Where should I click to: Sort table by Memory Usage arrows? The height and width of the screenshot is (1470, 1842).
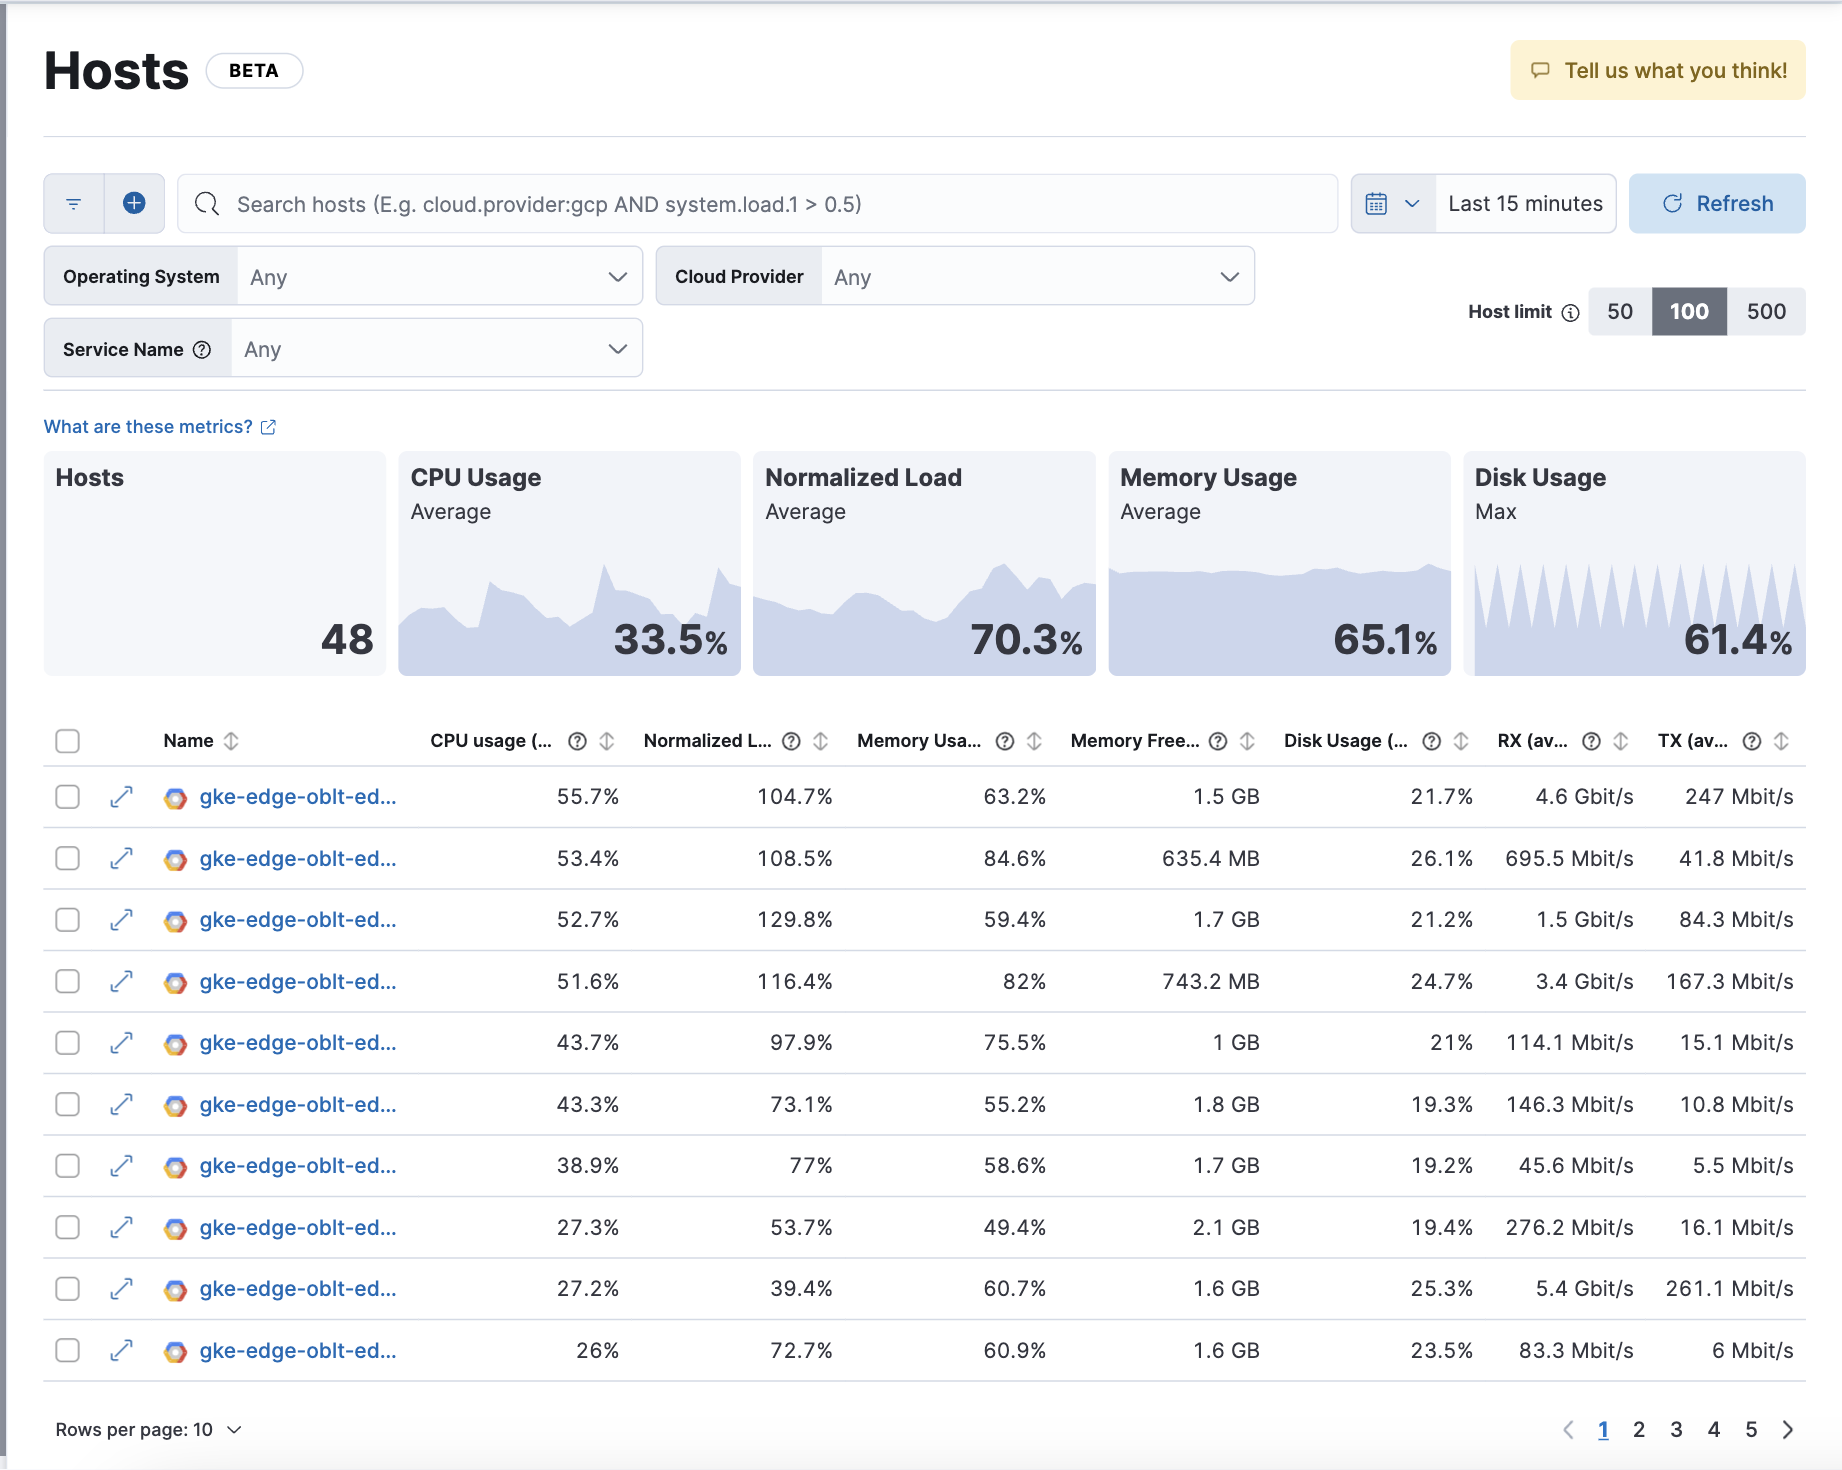pyautogui.click(x=1035, y=741)
